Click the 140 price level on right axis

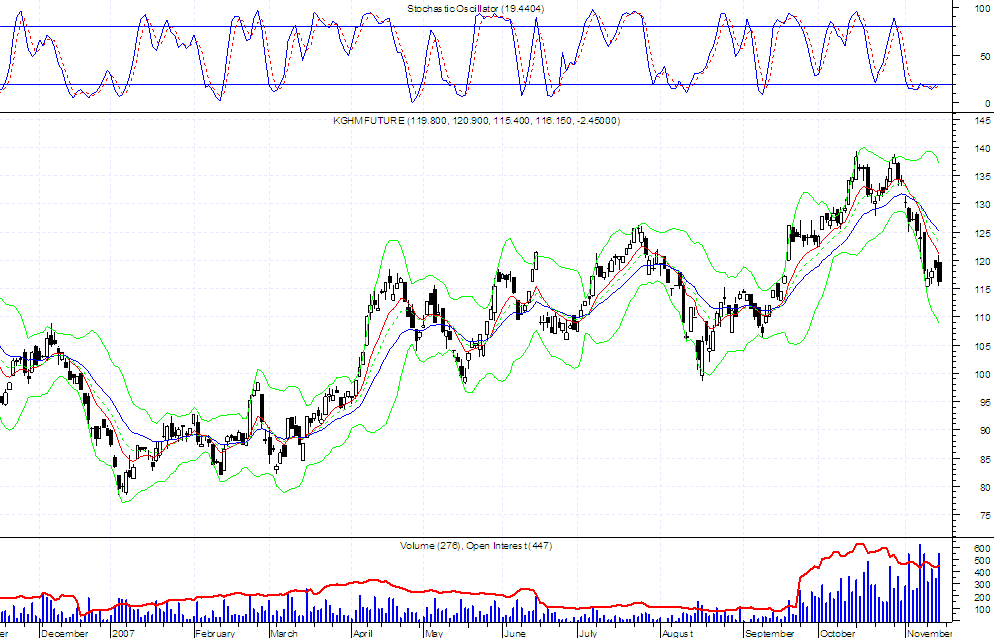(x=983, y=148)
